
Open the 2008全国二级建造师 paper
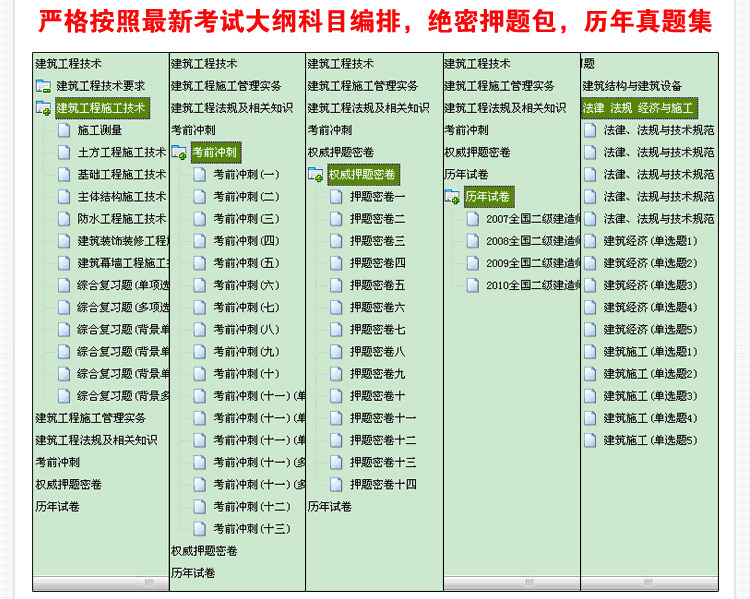tap(533, 241)
